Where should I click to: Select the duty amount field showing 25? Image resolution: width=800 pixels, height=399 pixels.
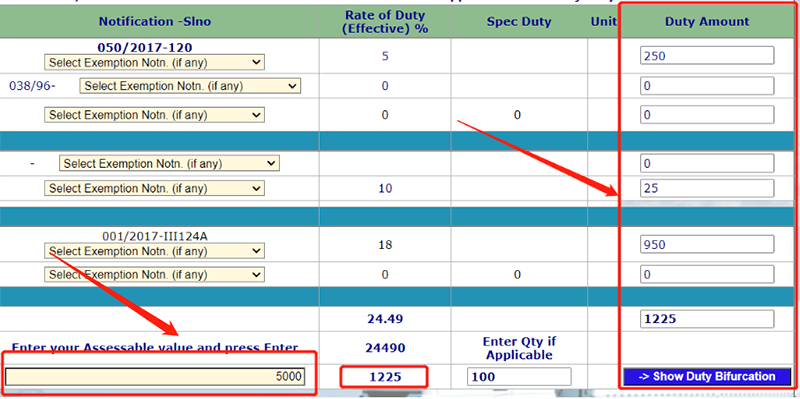click(x=707, y=188)
